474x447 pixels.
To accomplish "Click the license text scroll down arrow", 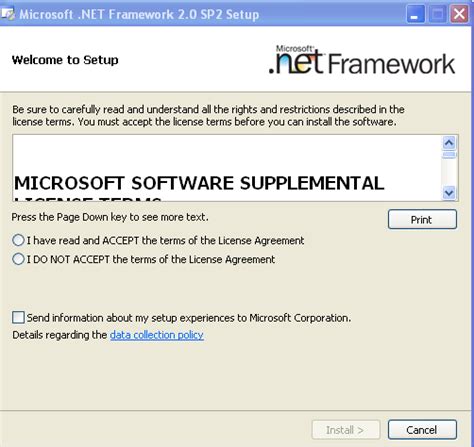I will point(449,193).
